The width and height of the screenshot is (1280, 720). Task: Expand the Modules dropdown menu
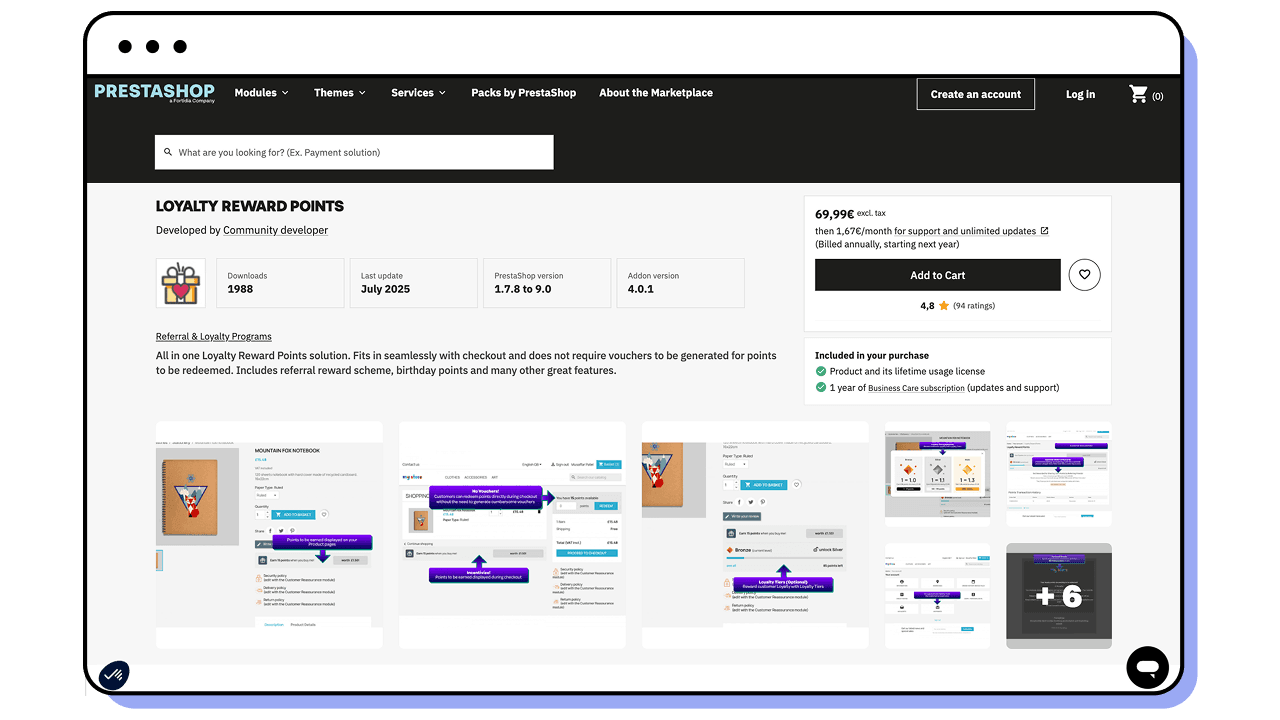pos(261,93)
